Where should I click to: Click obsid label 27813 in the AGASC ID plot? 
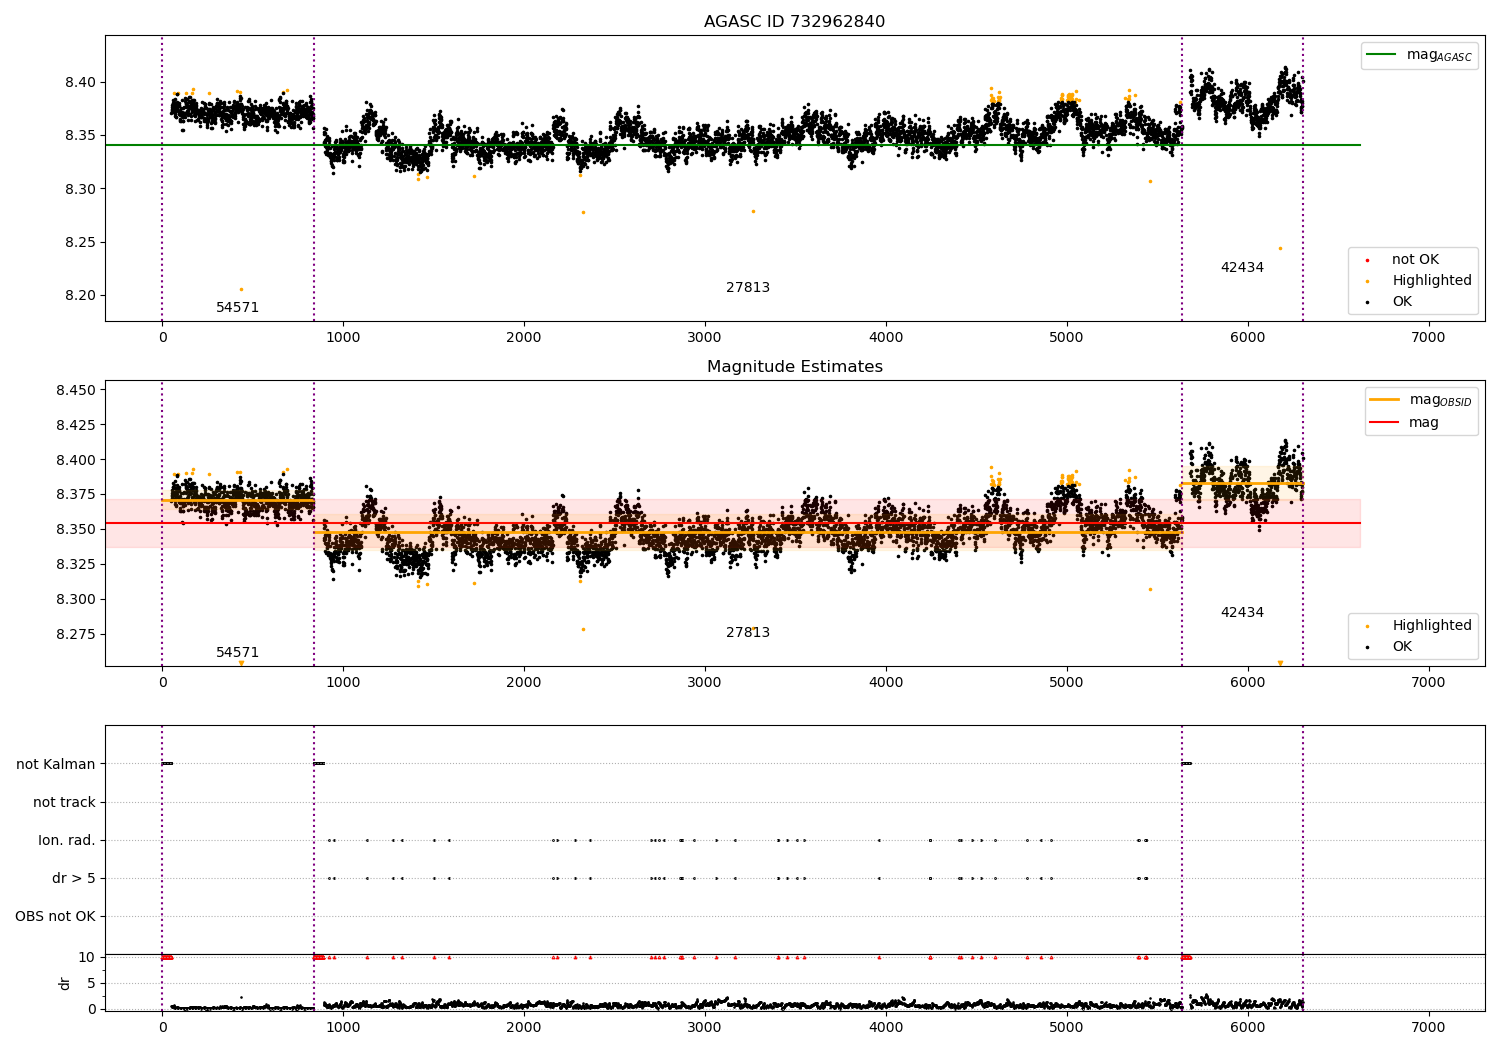coord(748,288)
